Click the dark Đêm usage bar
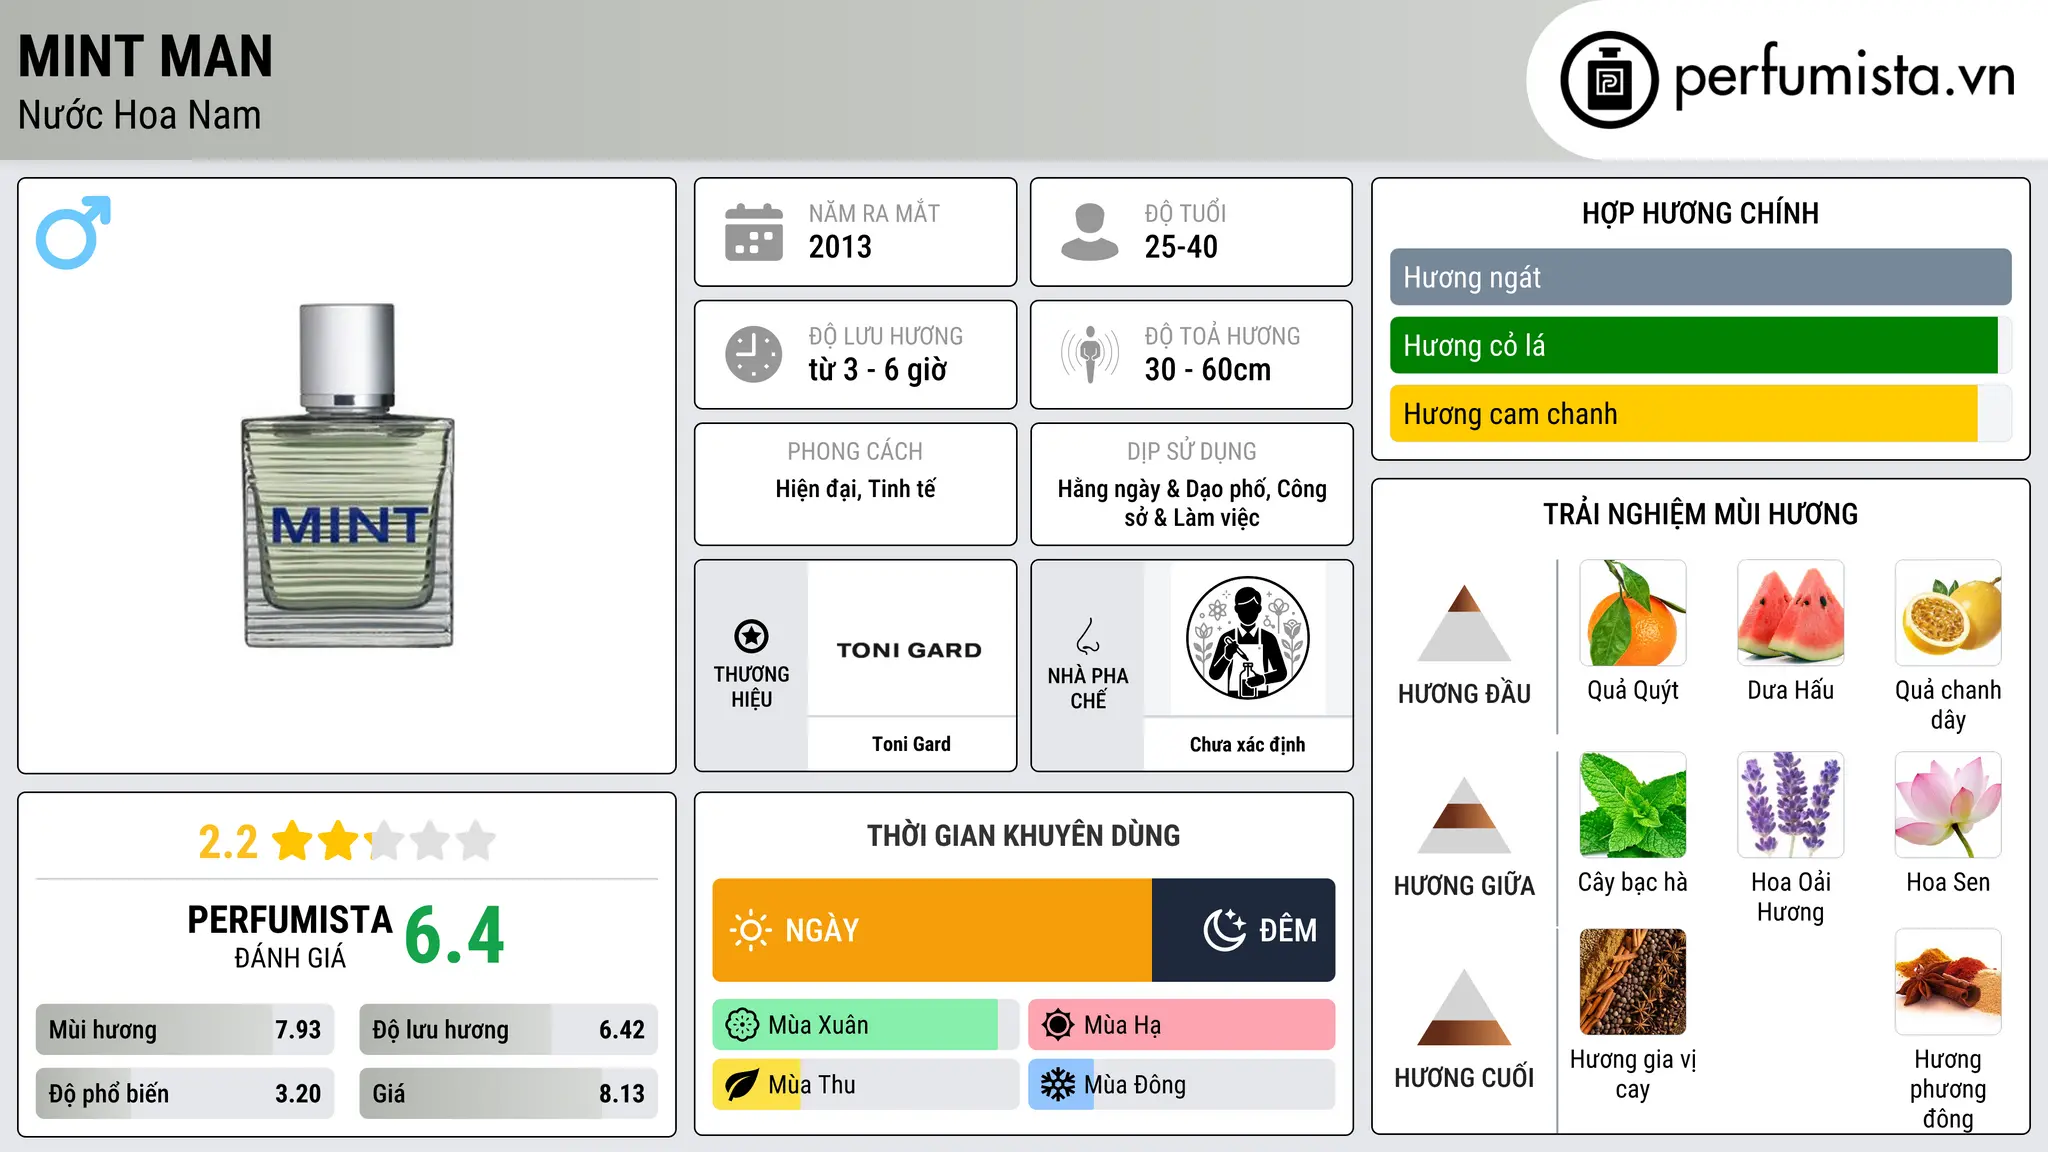This screenshot has width=2048, height=1152. click(x=1244, y=930)
